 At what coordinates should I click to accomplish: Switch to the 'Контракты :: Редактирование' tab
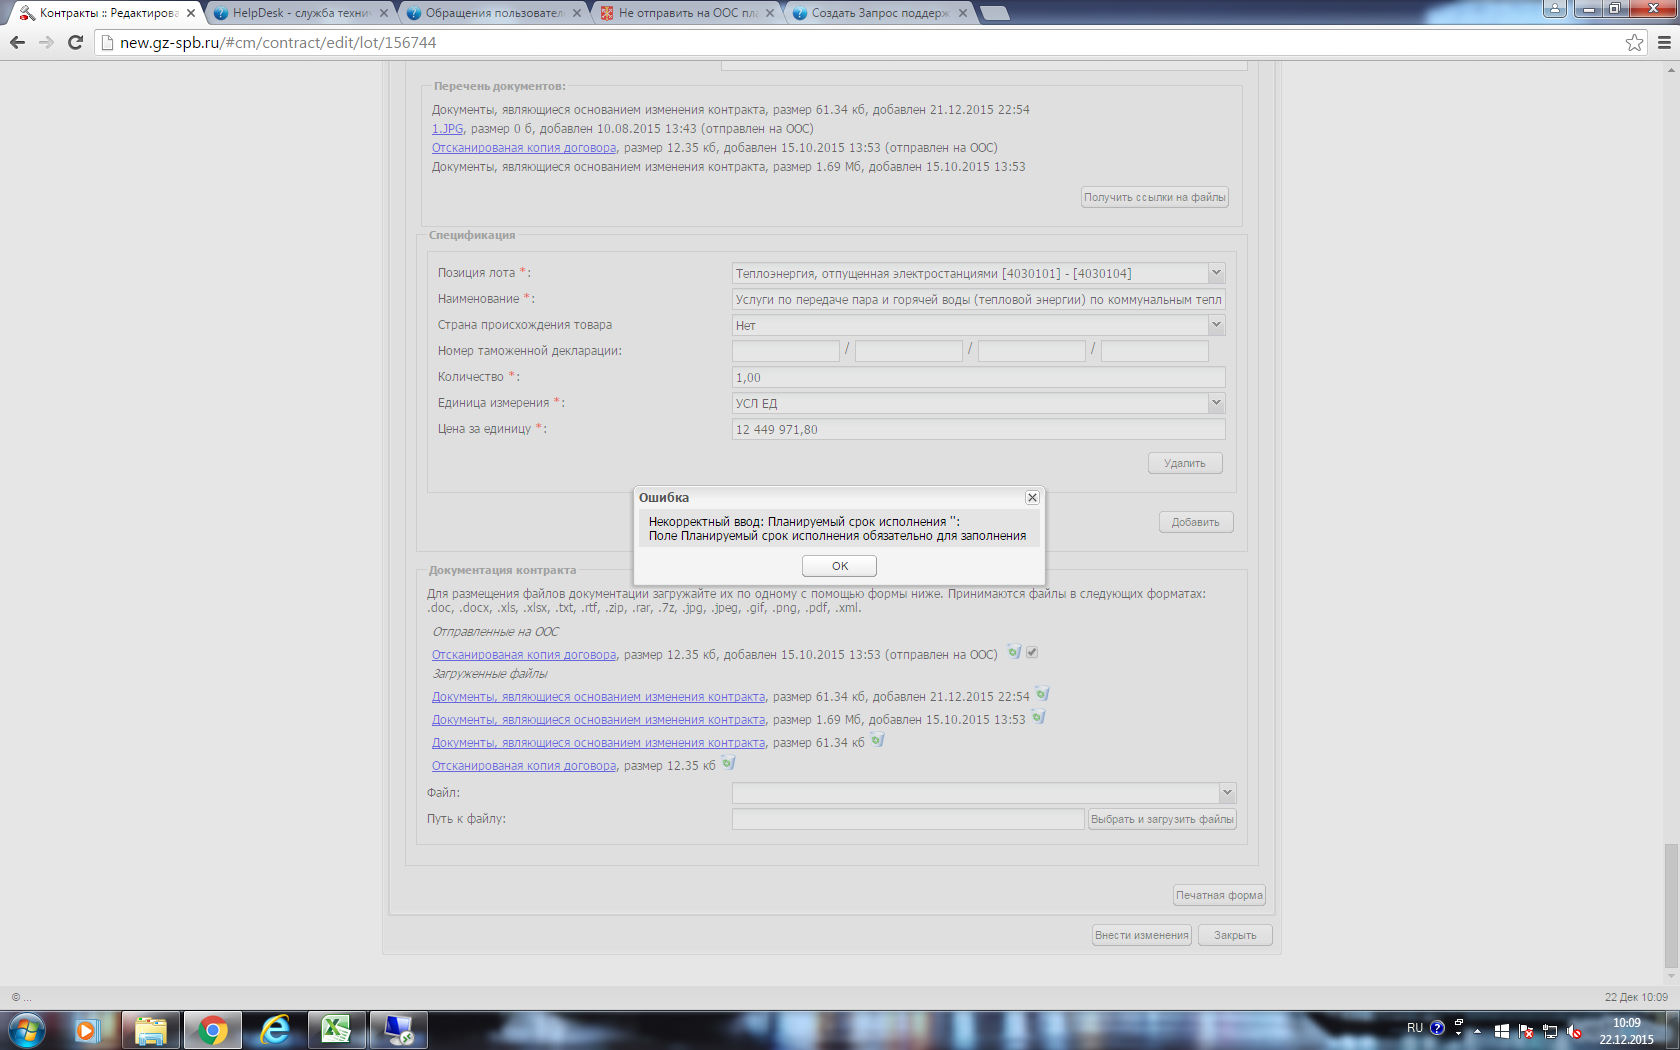click(x=108, y=13)
